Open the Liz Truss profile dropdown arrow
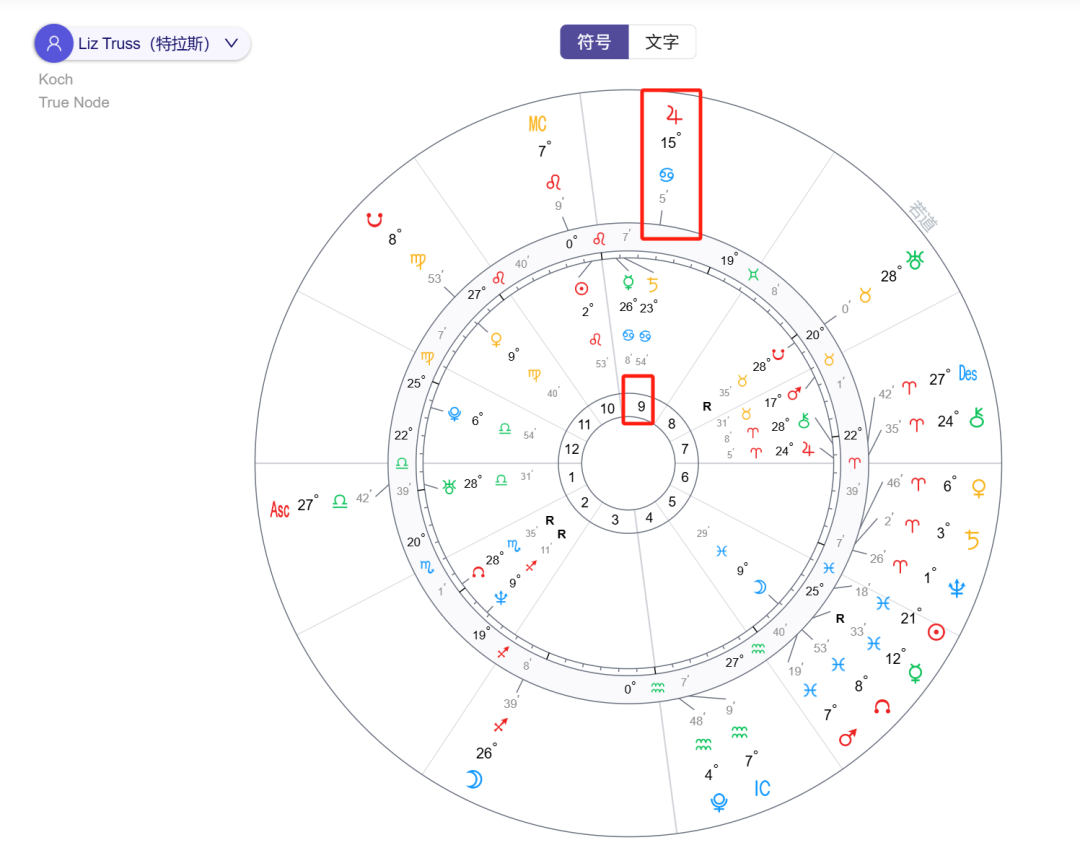Image resolution: width=1080 pixels, height=853 pixels. click(x=231, y=44)
